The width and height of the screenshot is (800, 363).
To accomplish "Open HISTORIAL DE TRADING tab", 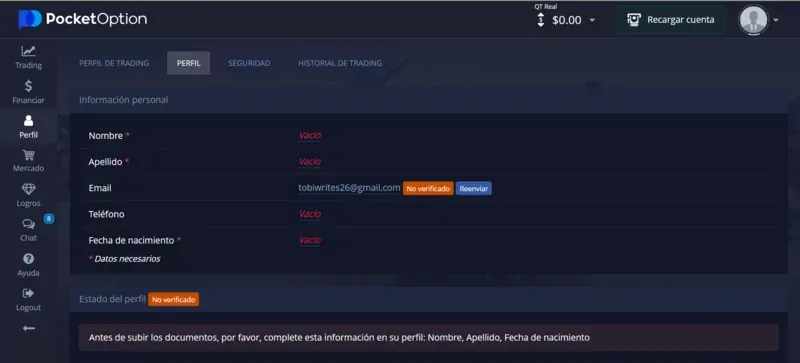I will pyautogui.click(x=340, y=63).
